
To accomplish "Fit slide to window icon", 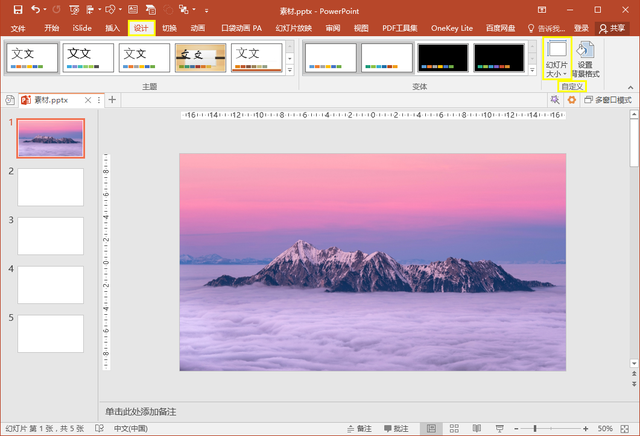I will pos(624,428).
